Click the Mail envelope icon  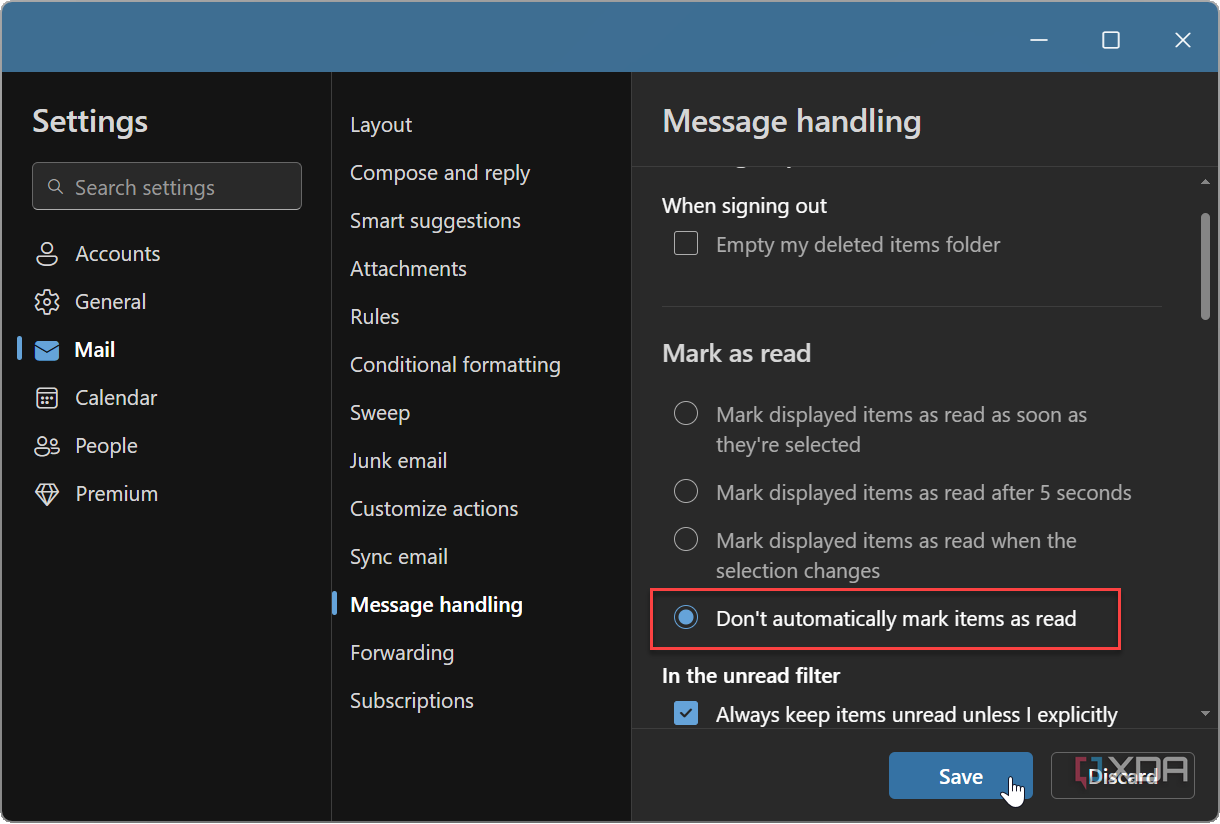(47, 349)
